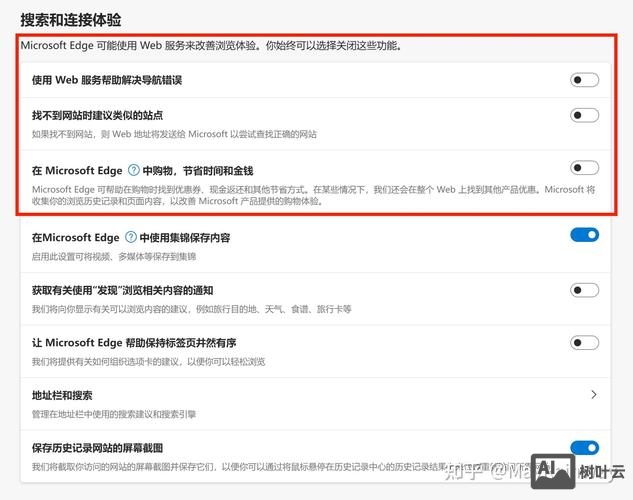Click the '搜索和连接体验' section heading
The image size is (633, 500).
pyautogui.click(x=71, y=20)
